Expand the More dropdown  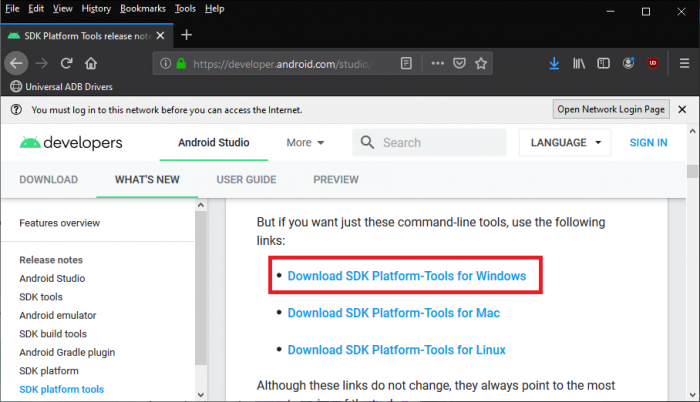(x=305, y=142)
